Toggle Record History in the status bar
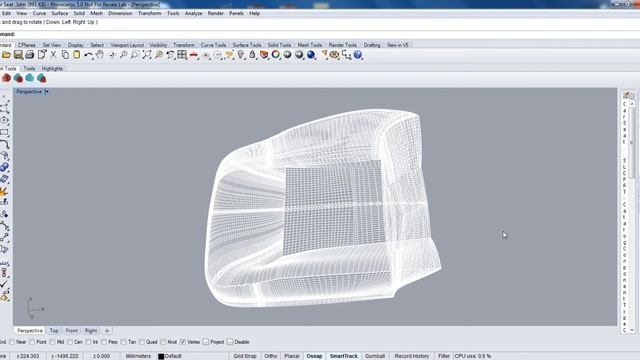 coord(411,356)
